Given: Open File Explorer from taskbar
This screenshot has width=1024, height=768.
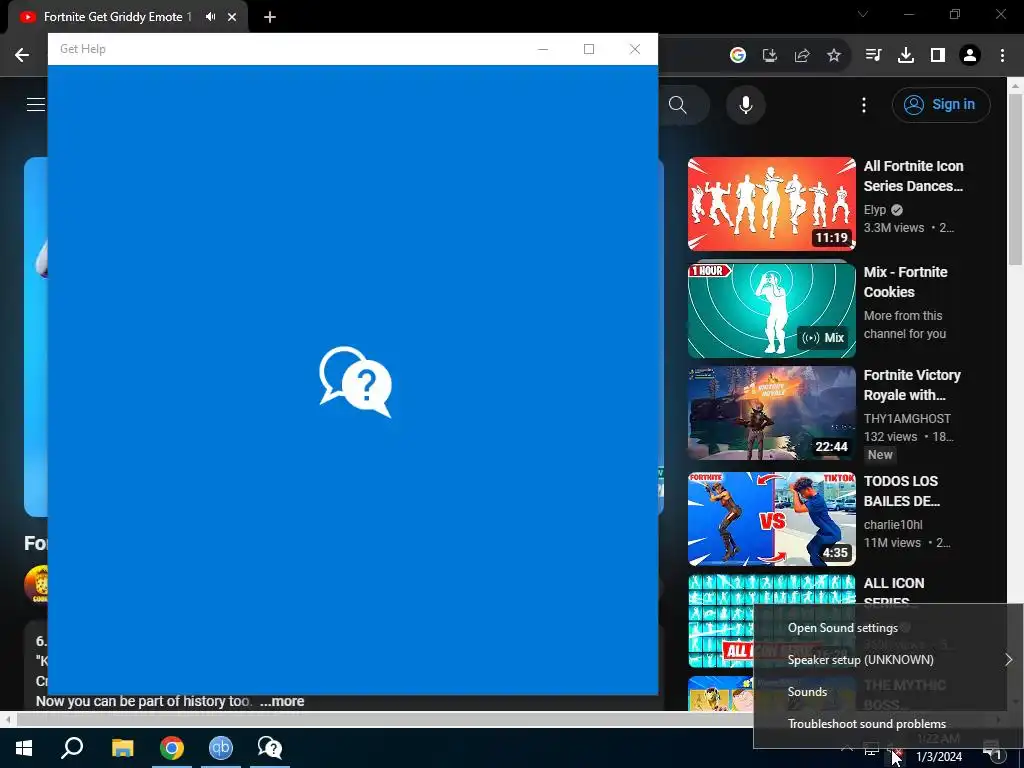Looking at the screenshot, I should [x=122, y=748].
